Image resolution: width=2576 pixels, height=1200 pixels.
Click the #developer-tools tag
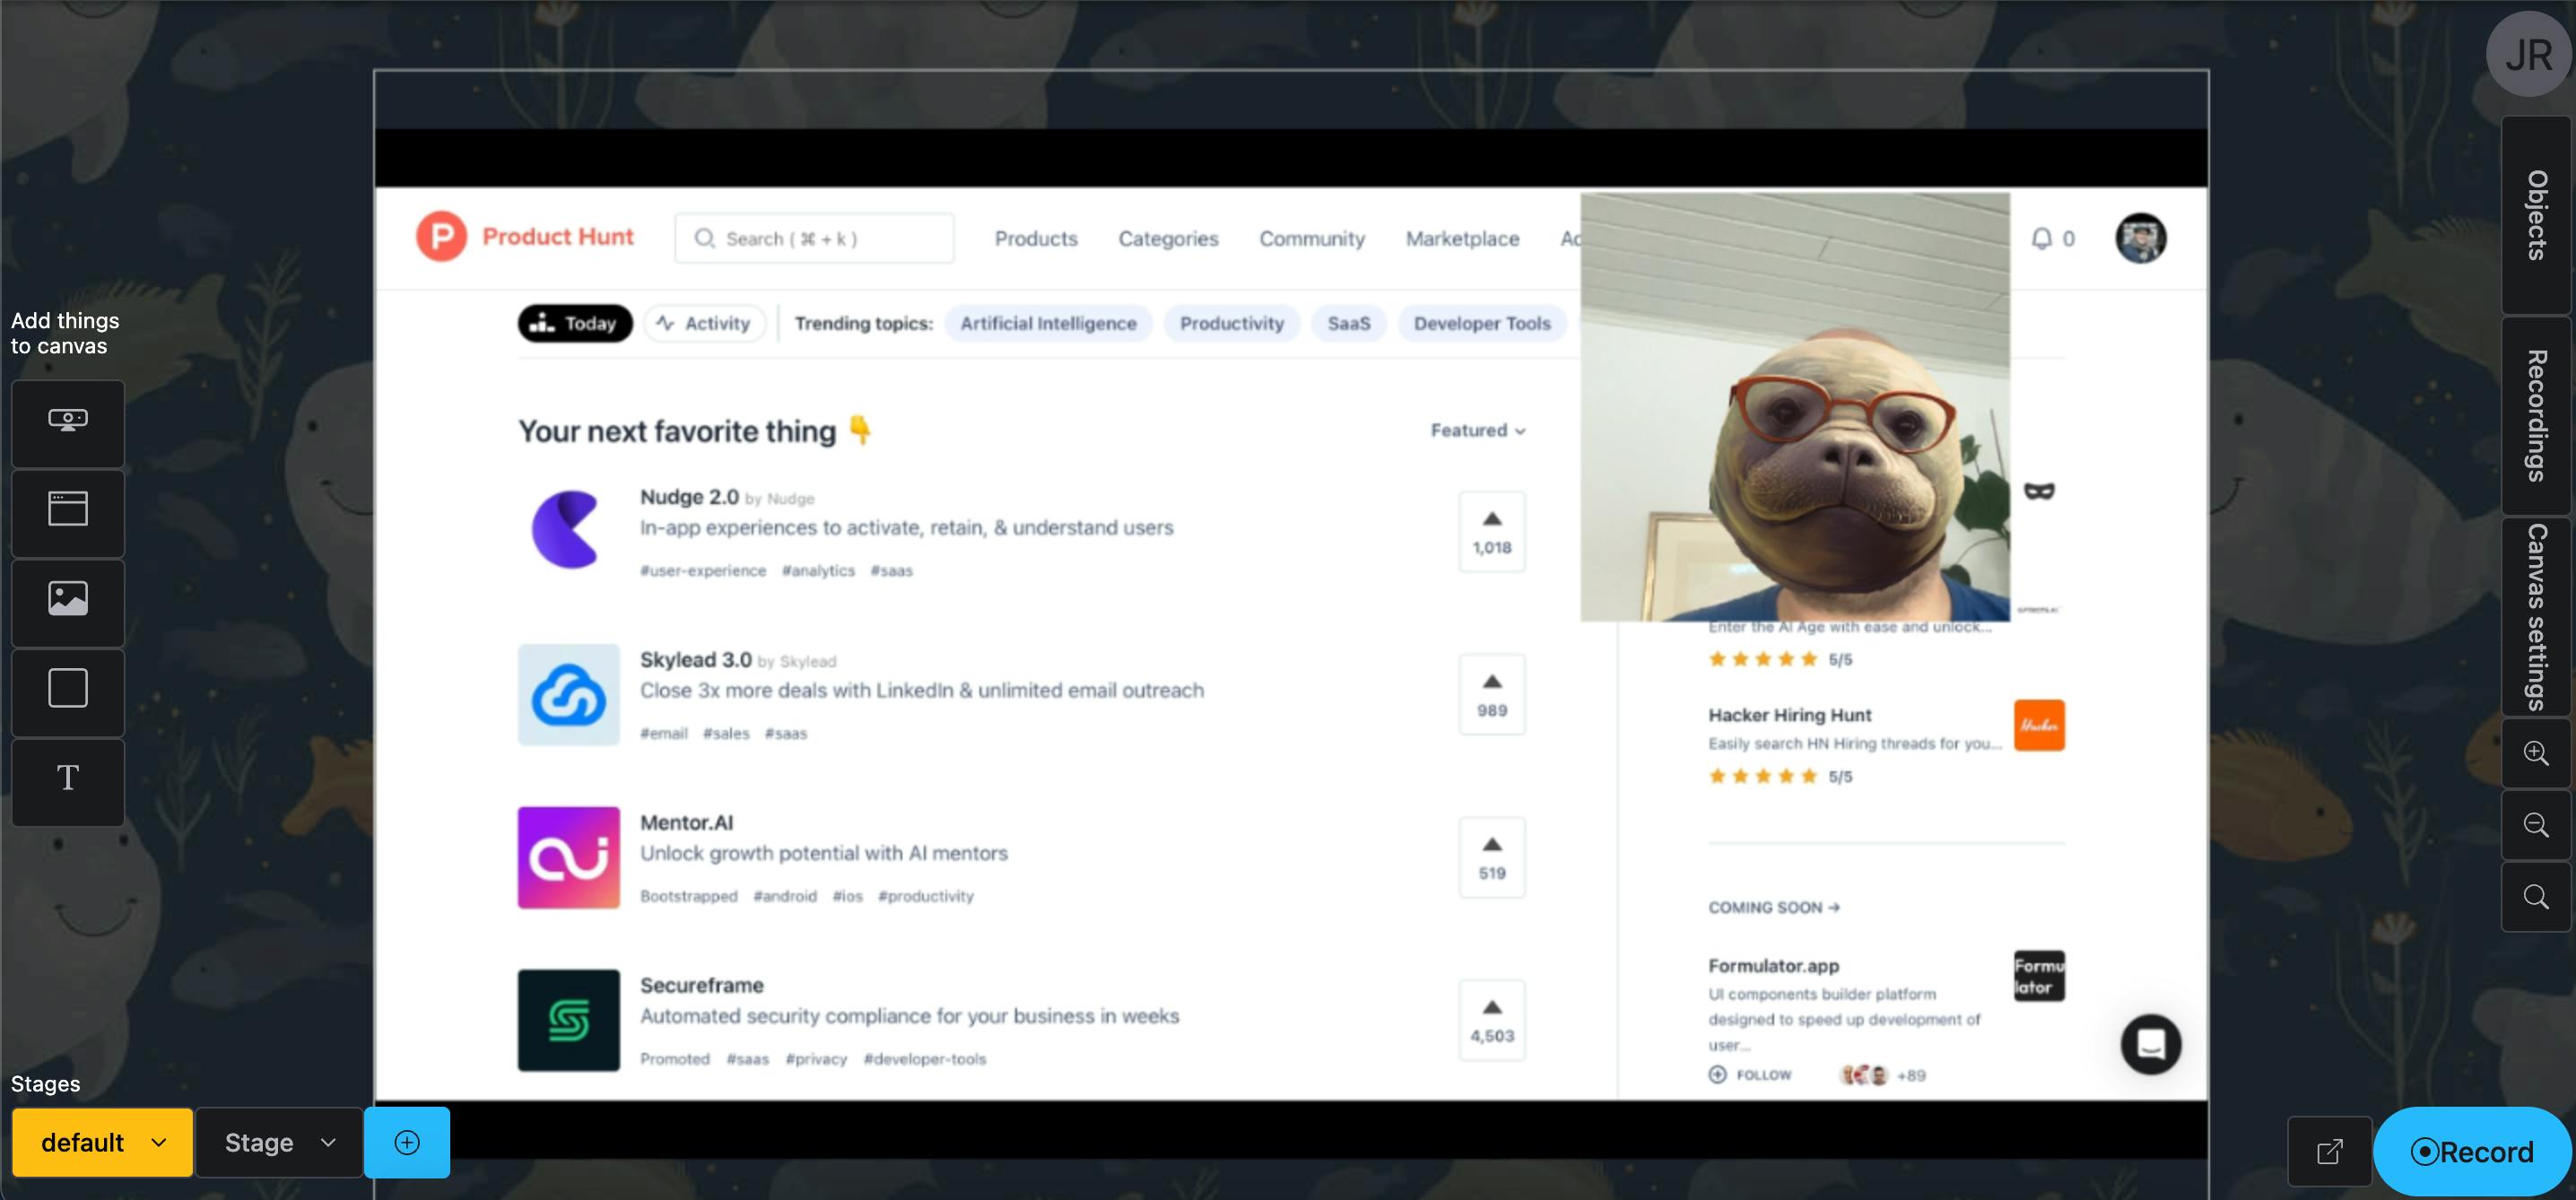pos(925,1060)
